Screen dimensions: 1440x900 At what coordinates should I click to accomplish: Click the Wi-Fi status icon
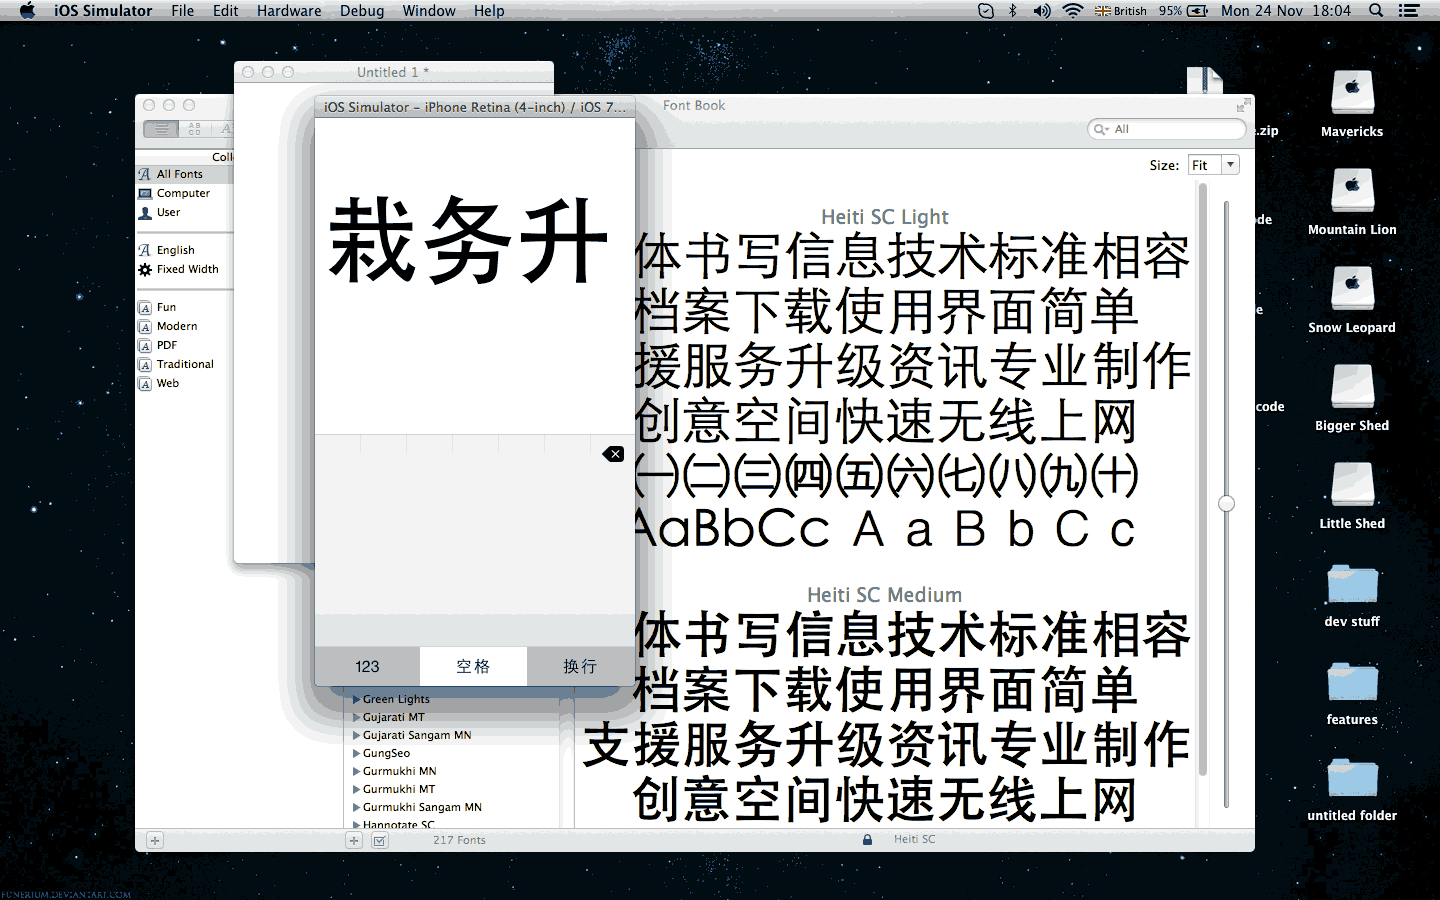1073,11
